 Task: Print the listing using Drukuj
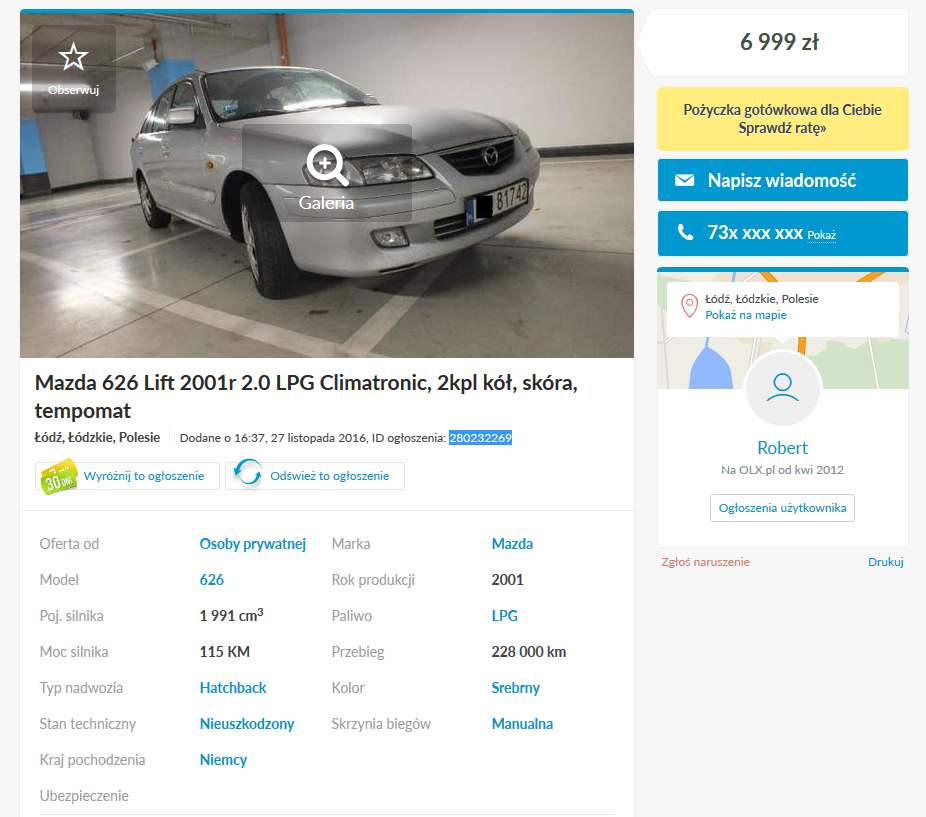coord(885,562)
